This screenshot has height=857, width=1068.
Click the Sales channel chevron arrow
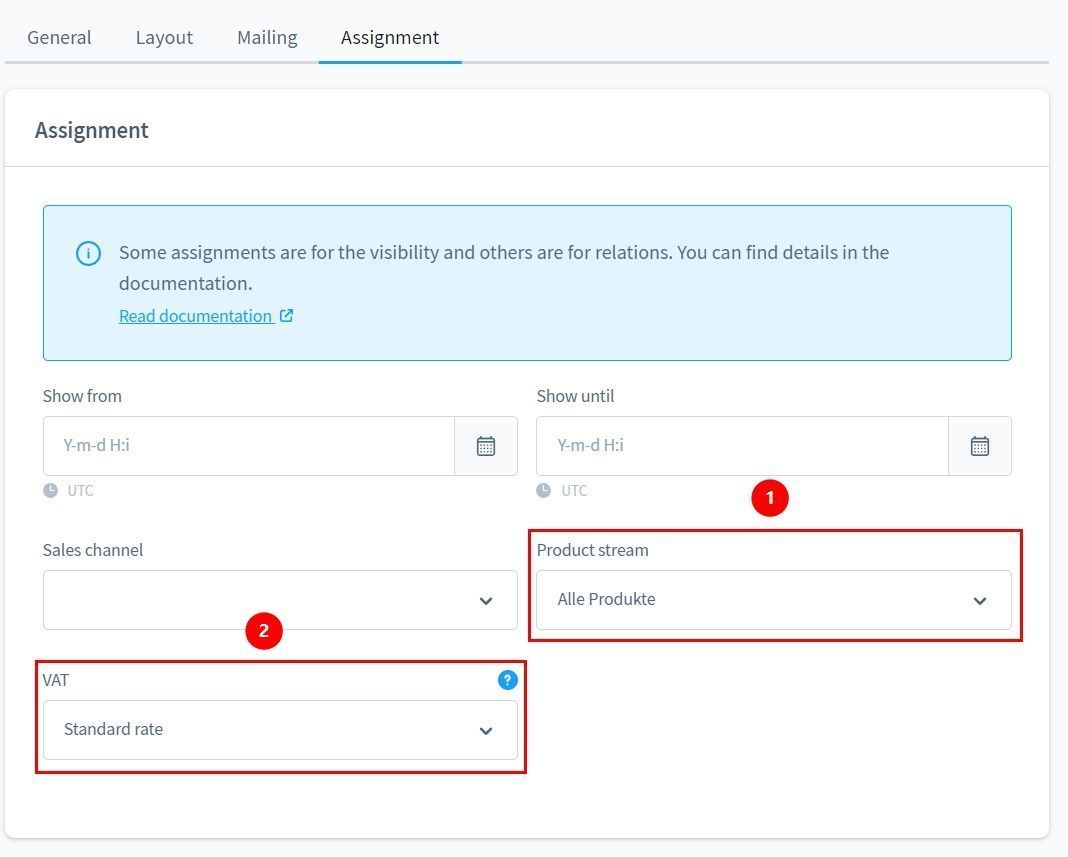(486, 601)
